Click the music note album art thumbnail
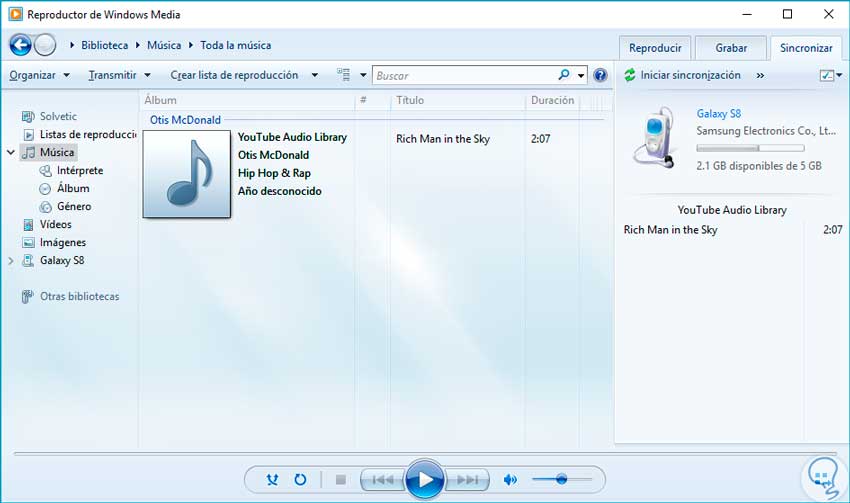 point(186,173)
